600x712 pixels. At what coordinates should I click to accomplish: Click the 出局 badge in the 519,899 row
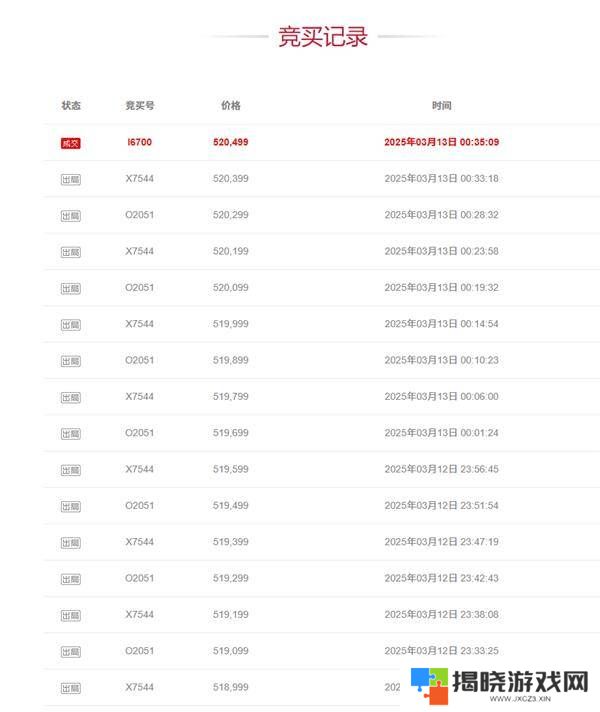[70, 361]
